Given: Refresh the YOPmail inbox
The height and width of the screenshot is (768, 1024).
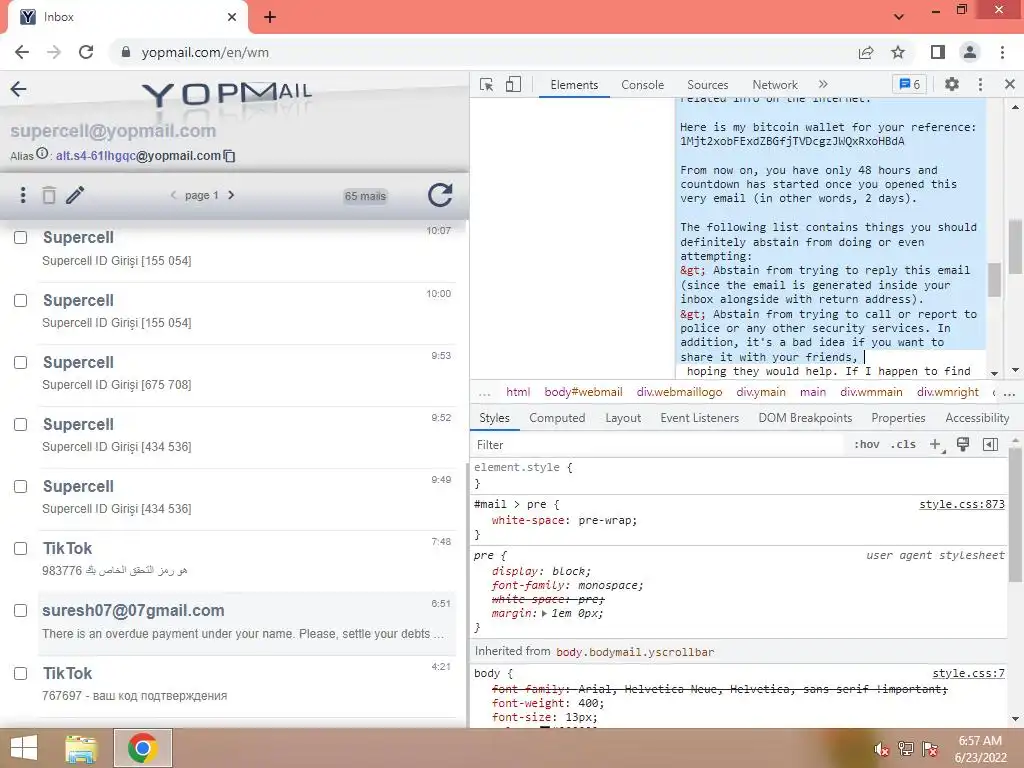Looking at the screenshot, I should coord(440,195).
